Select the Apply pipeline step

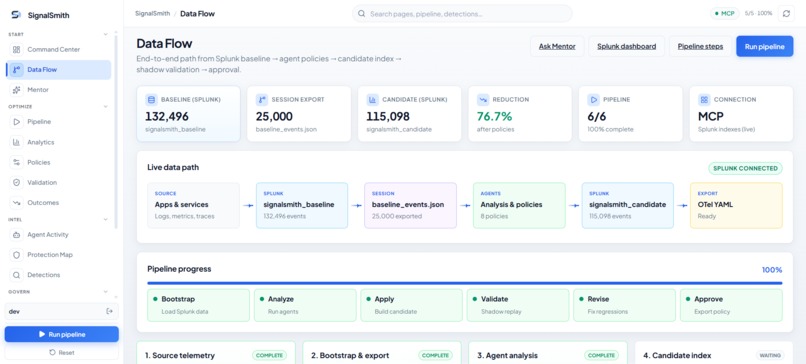tap(411, 305)
